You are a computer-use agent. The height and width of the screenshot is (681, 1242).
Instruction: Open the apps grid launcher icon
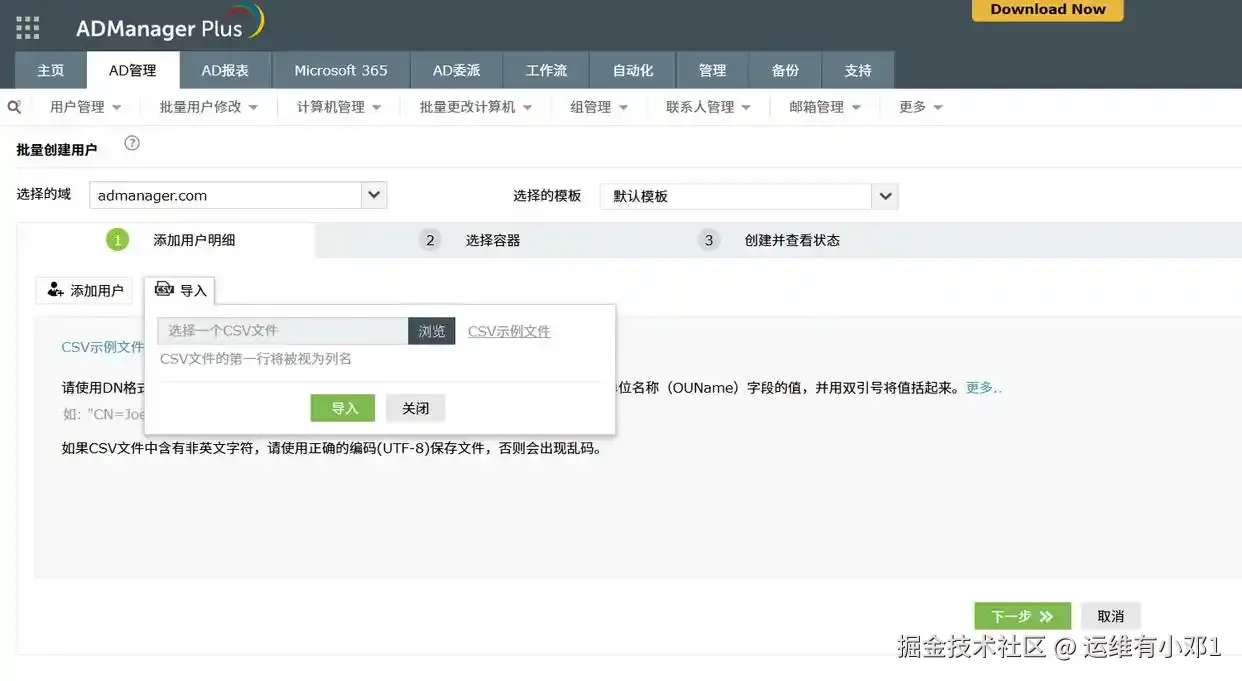tap(28, 28)
